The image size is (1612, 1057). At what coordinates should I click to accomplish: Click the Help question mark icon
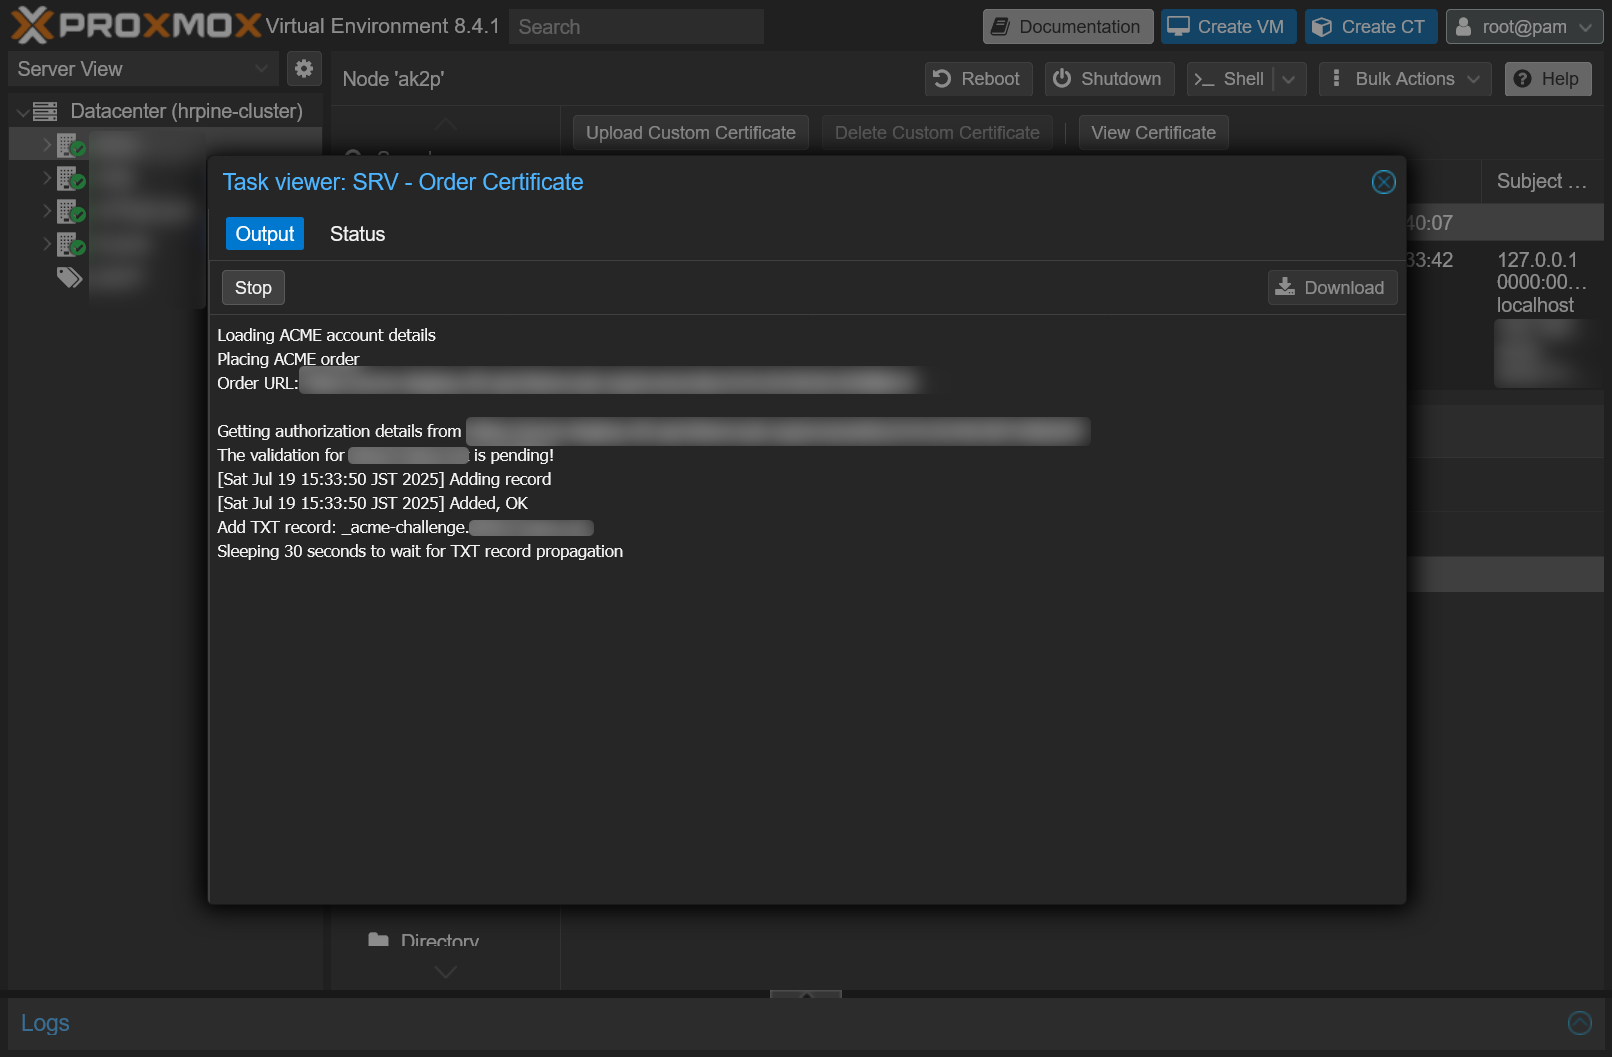(x=1522, y=79)
